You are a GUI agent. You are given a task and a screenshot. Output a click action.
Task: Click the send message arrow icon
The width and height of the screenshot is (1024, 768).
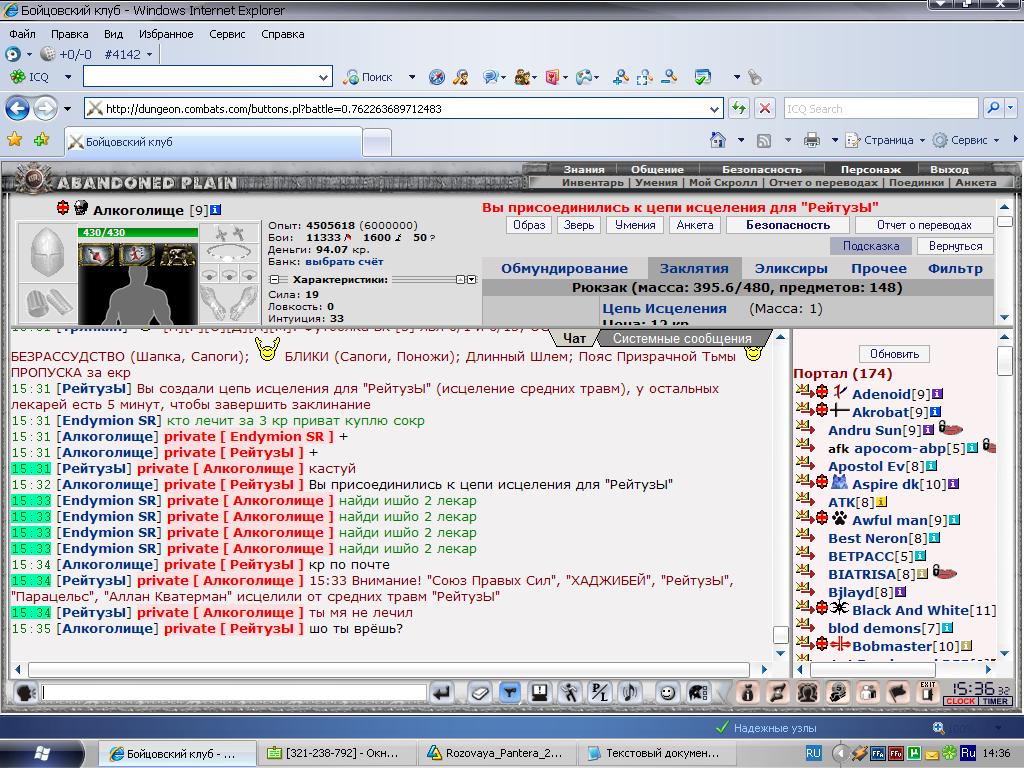tap(442, 692)
